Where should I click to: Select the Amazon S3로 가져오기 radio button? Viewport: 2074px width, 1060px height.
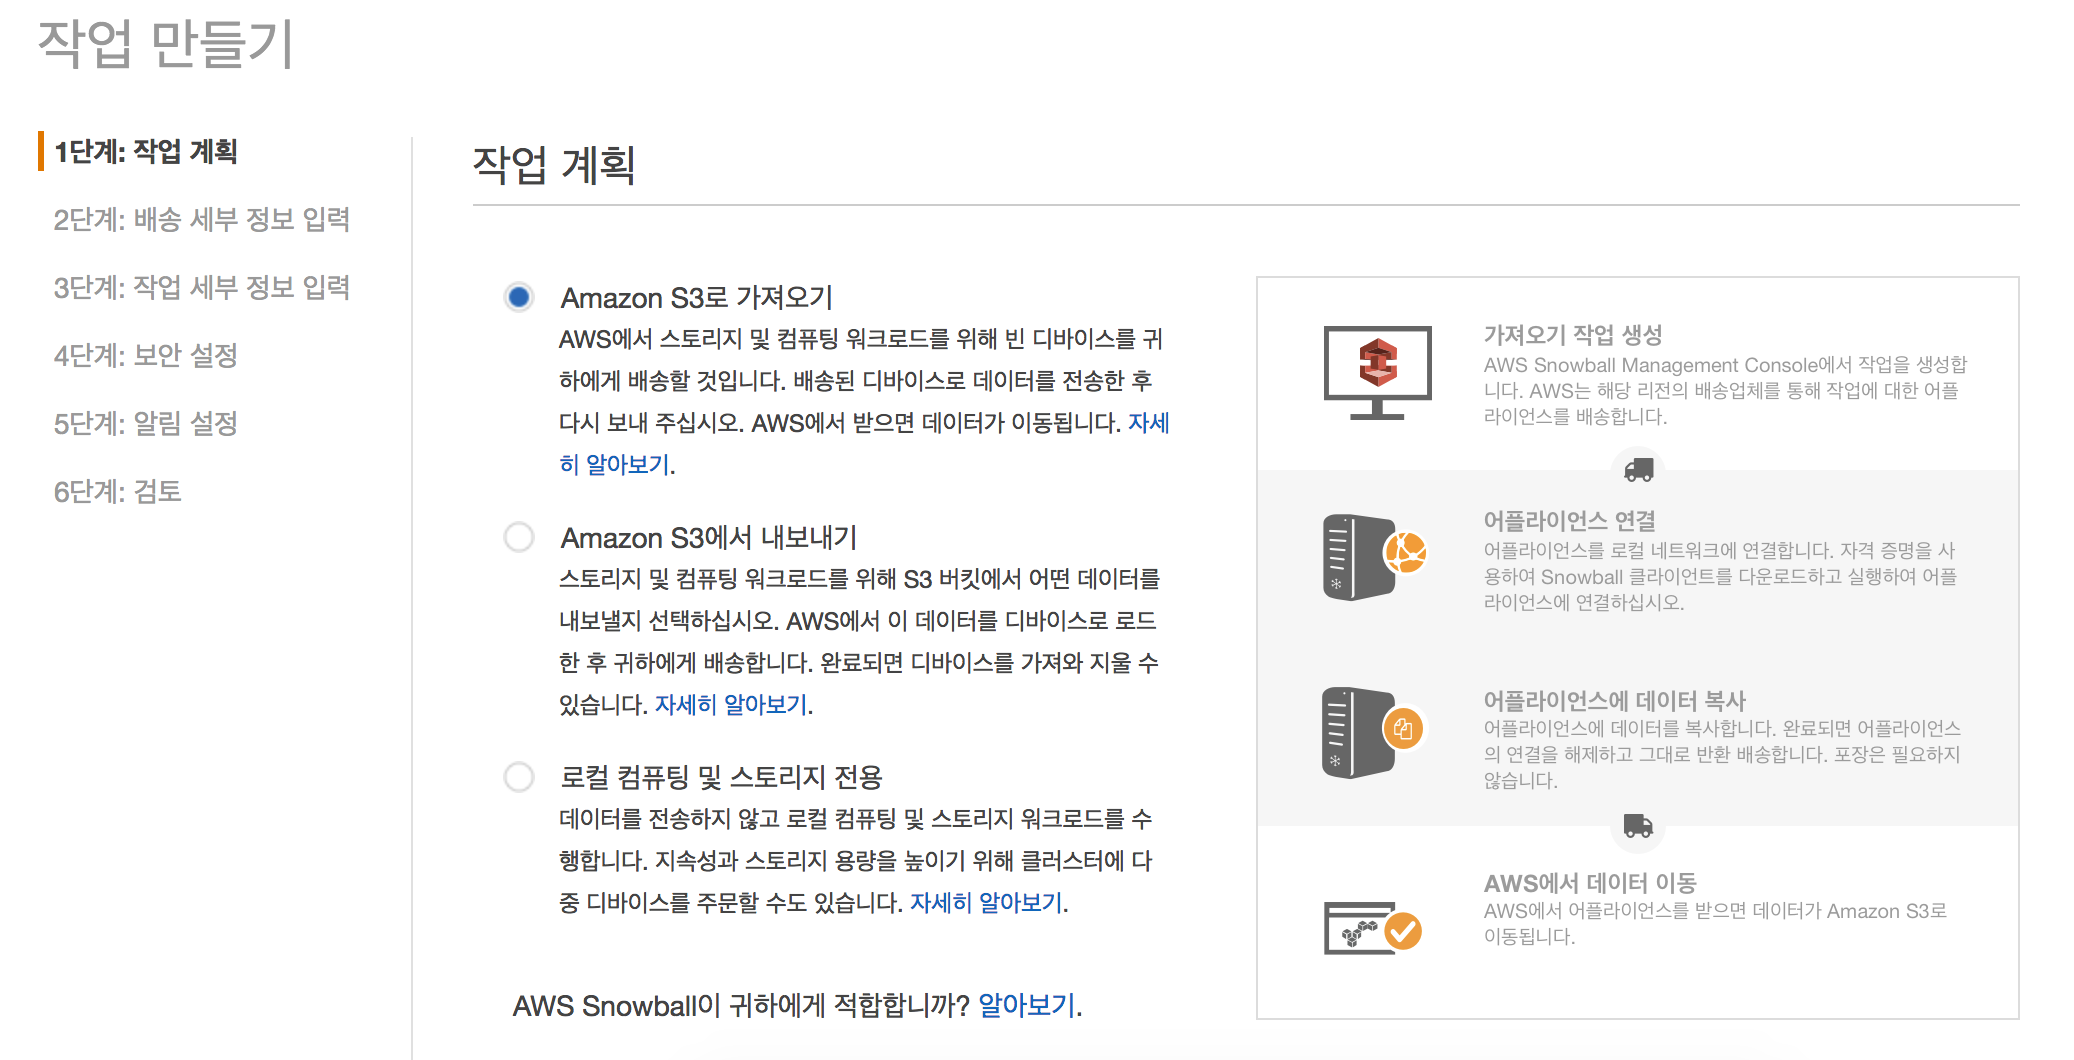coord(519,297)
